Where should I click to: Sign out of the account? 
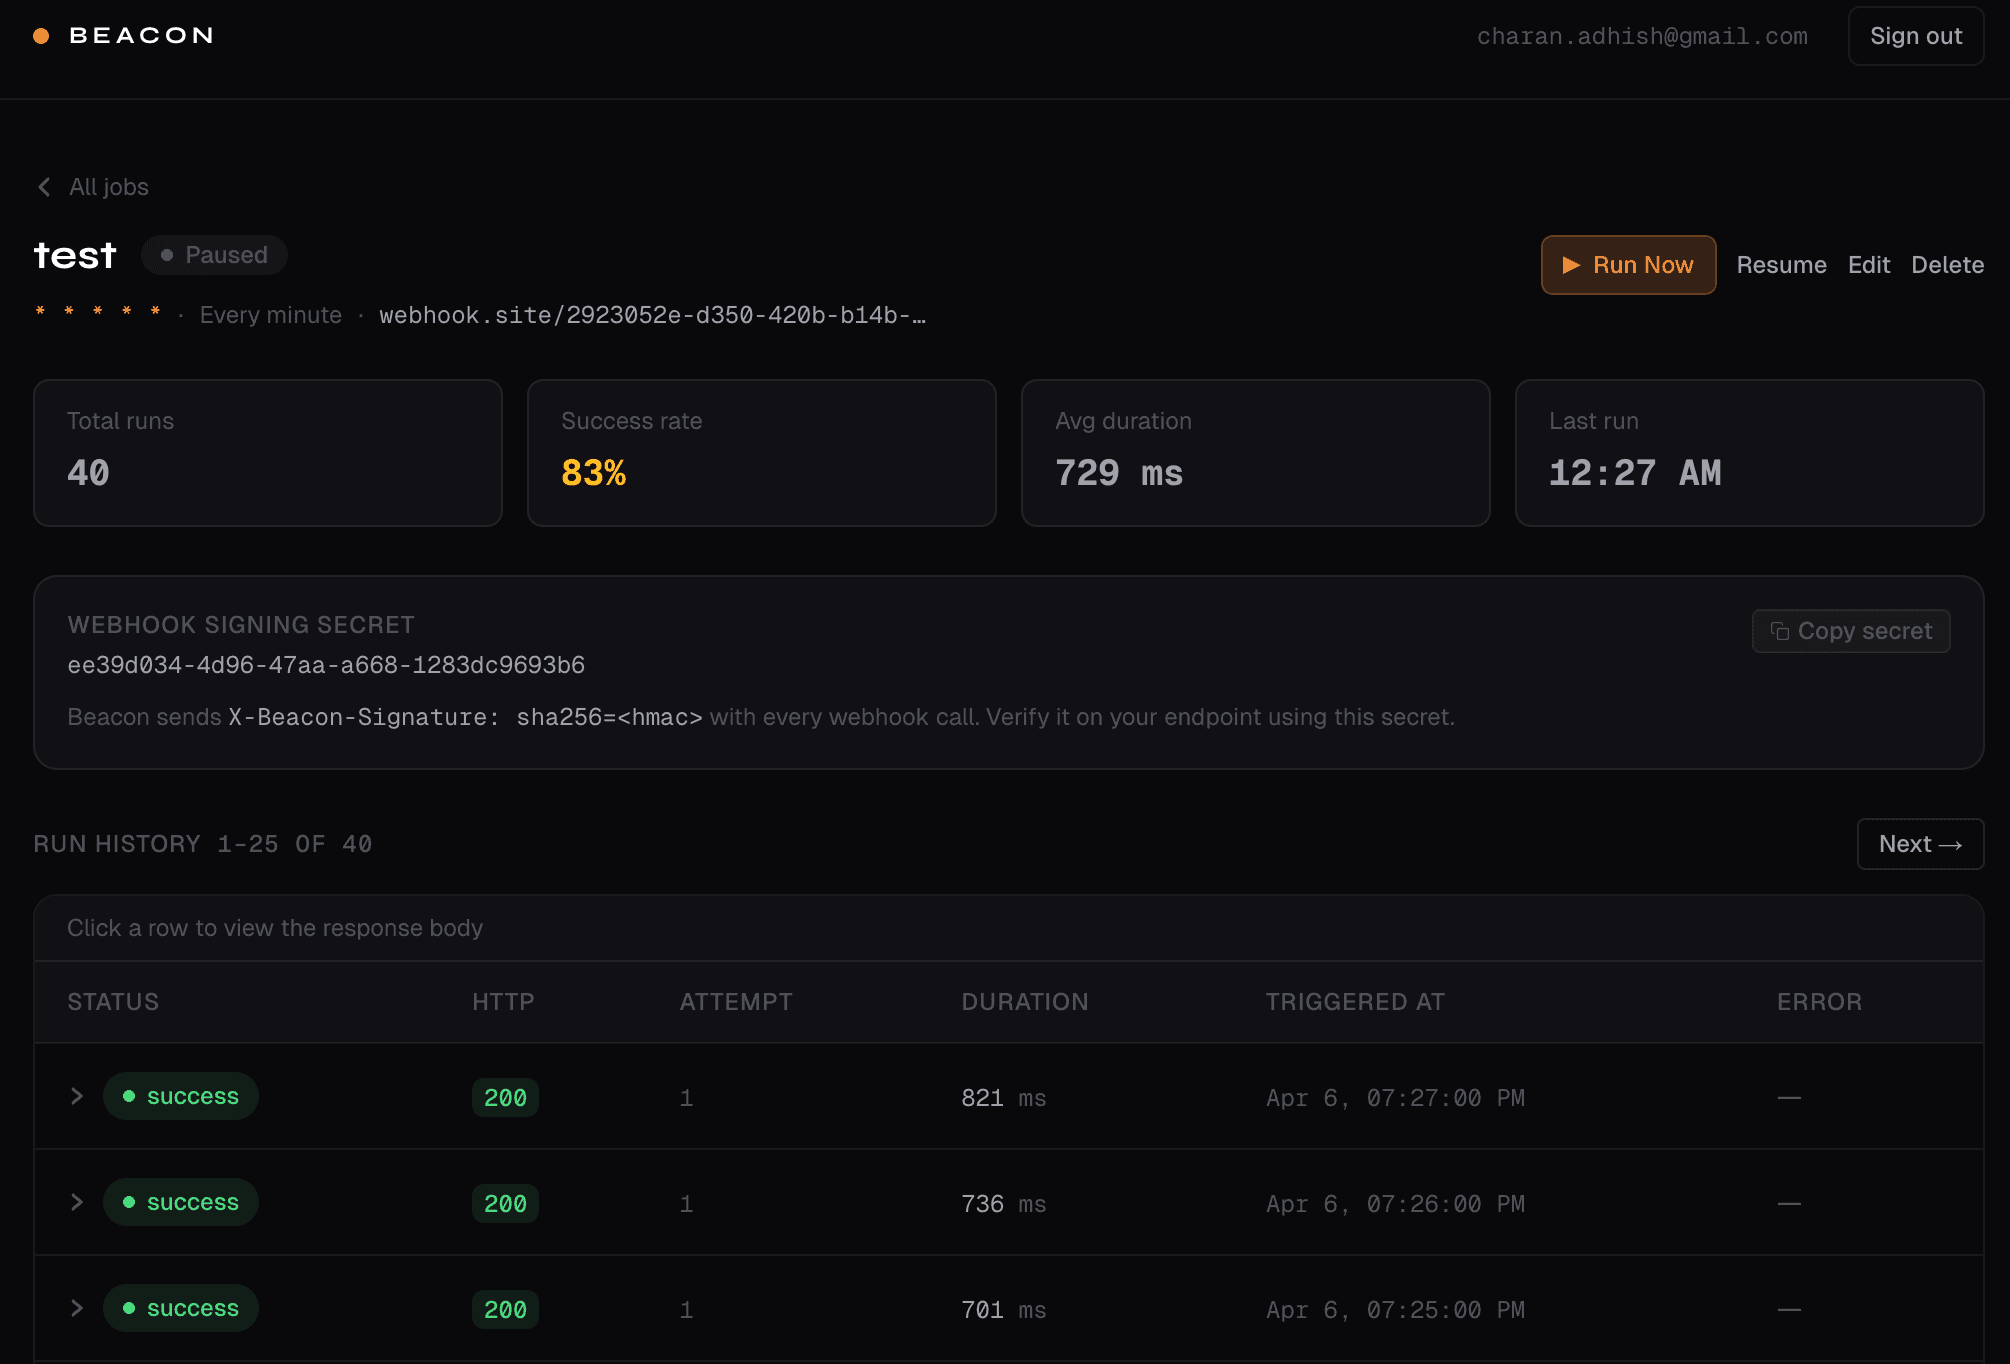tap(1915, 36)
